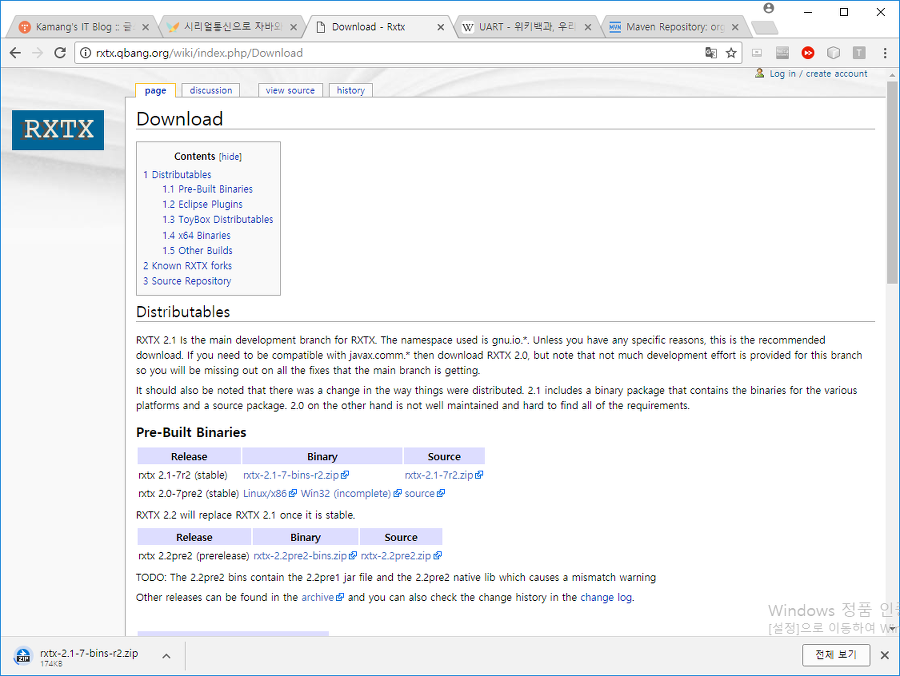Open rxtx-2.1-7r2.zip source link

(444, 475)
